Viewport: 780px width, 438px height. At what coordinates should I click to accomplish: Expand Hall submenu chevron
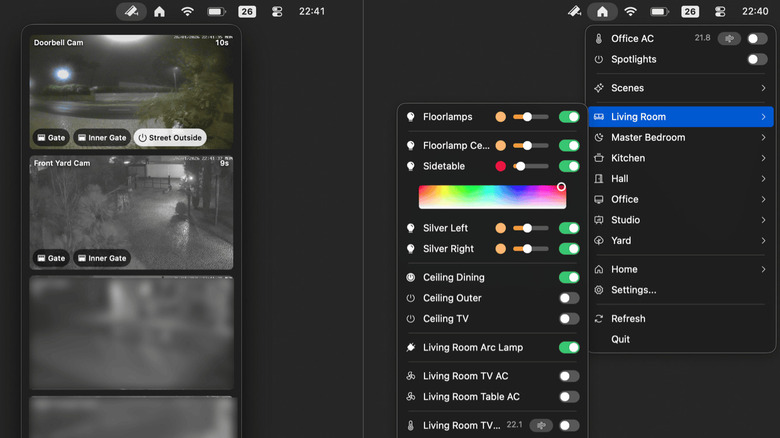(x=763, y=179)
